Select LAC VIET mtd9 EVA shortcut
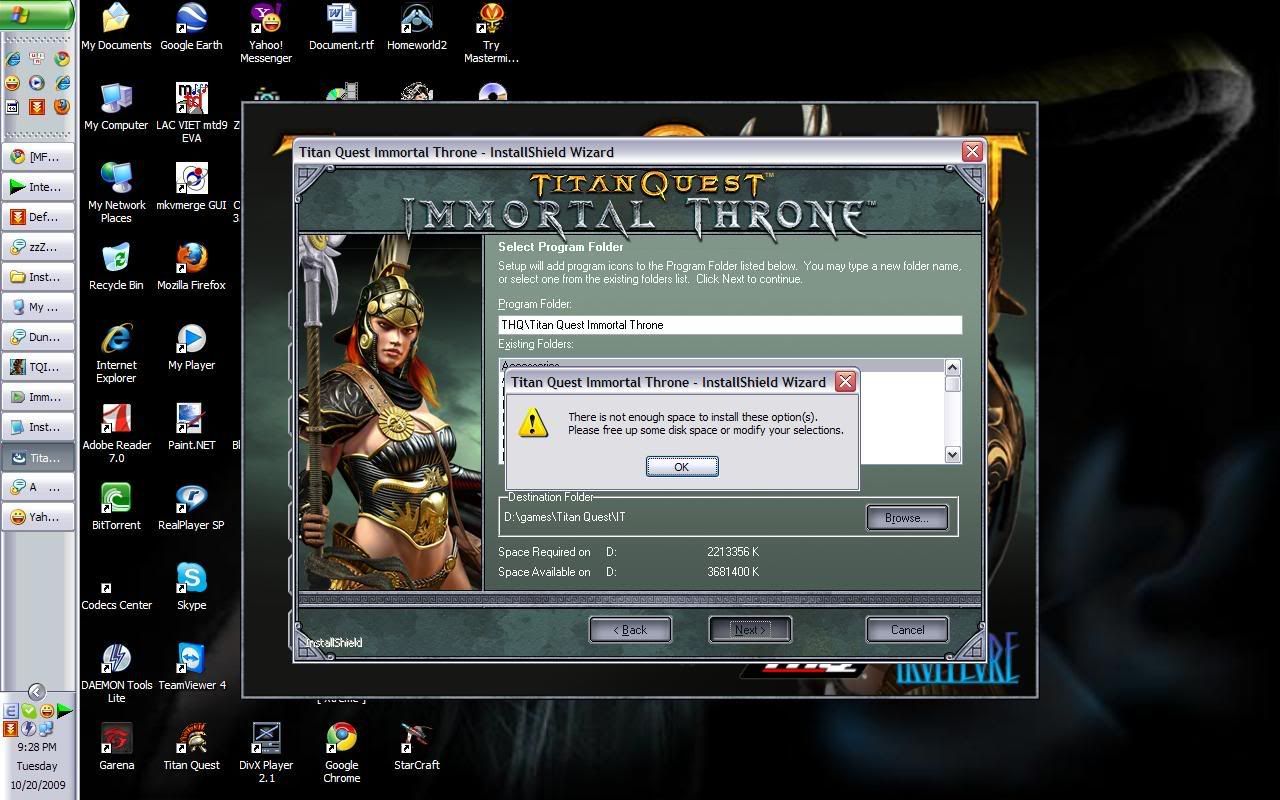 [x=191, y=113]
